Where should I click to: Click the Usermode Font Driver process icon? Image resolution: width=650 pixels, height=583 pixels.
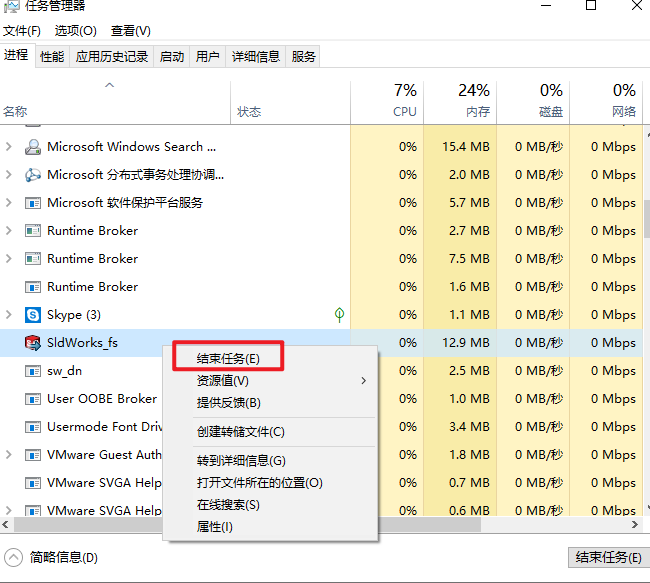coord(32,427)
